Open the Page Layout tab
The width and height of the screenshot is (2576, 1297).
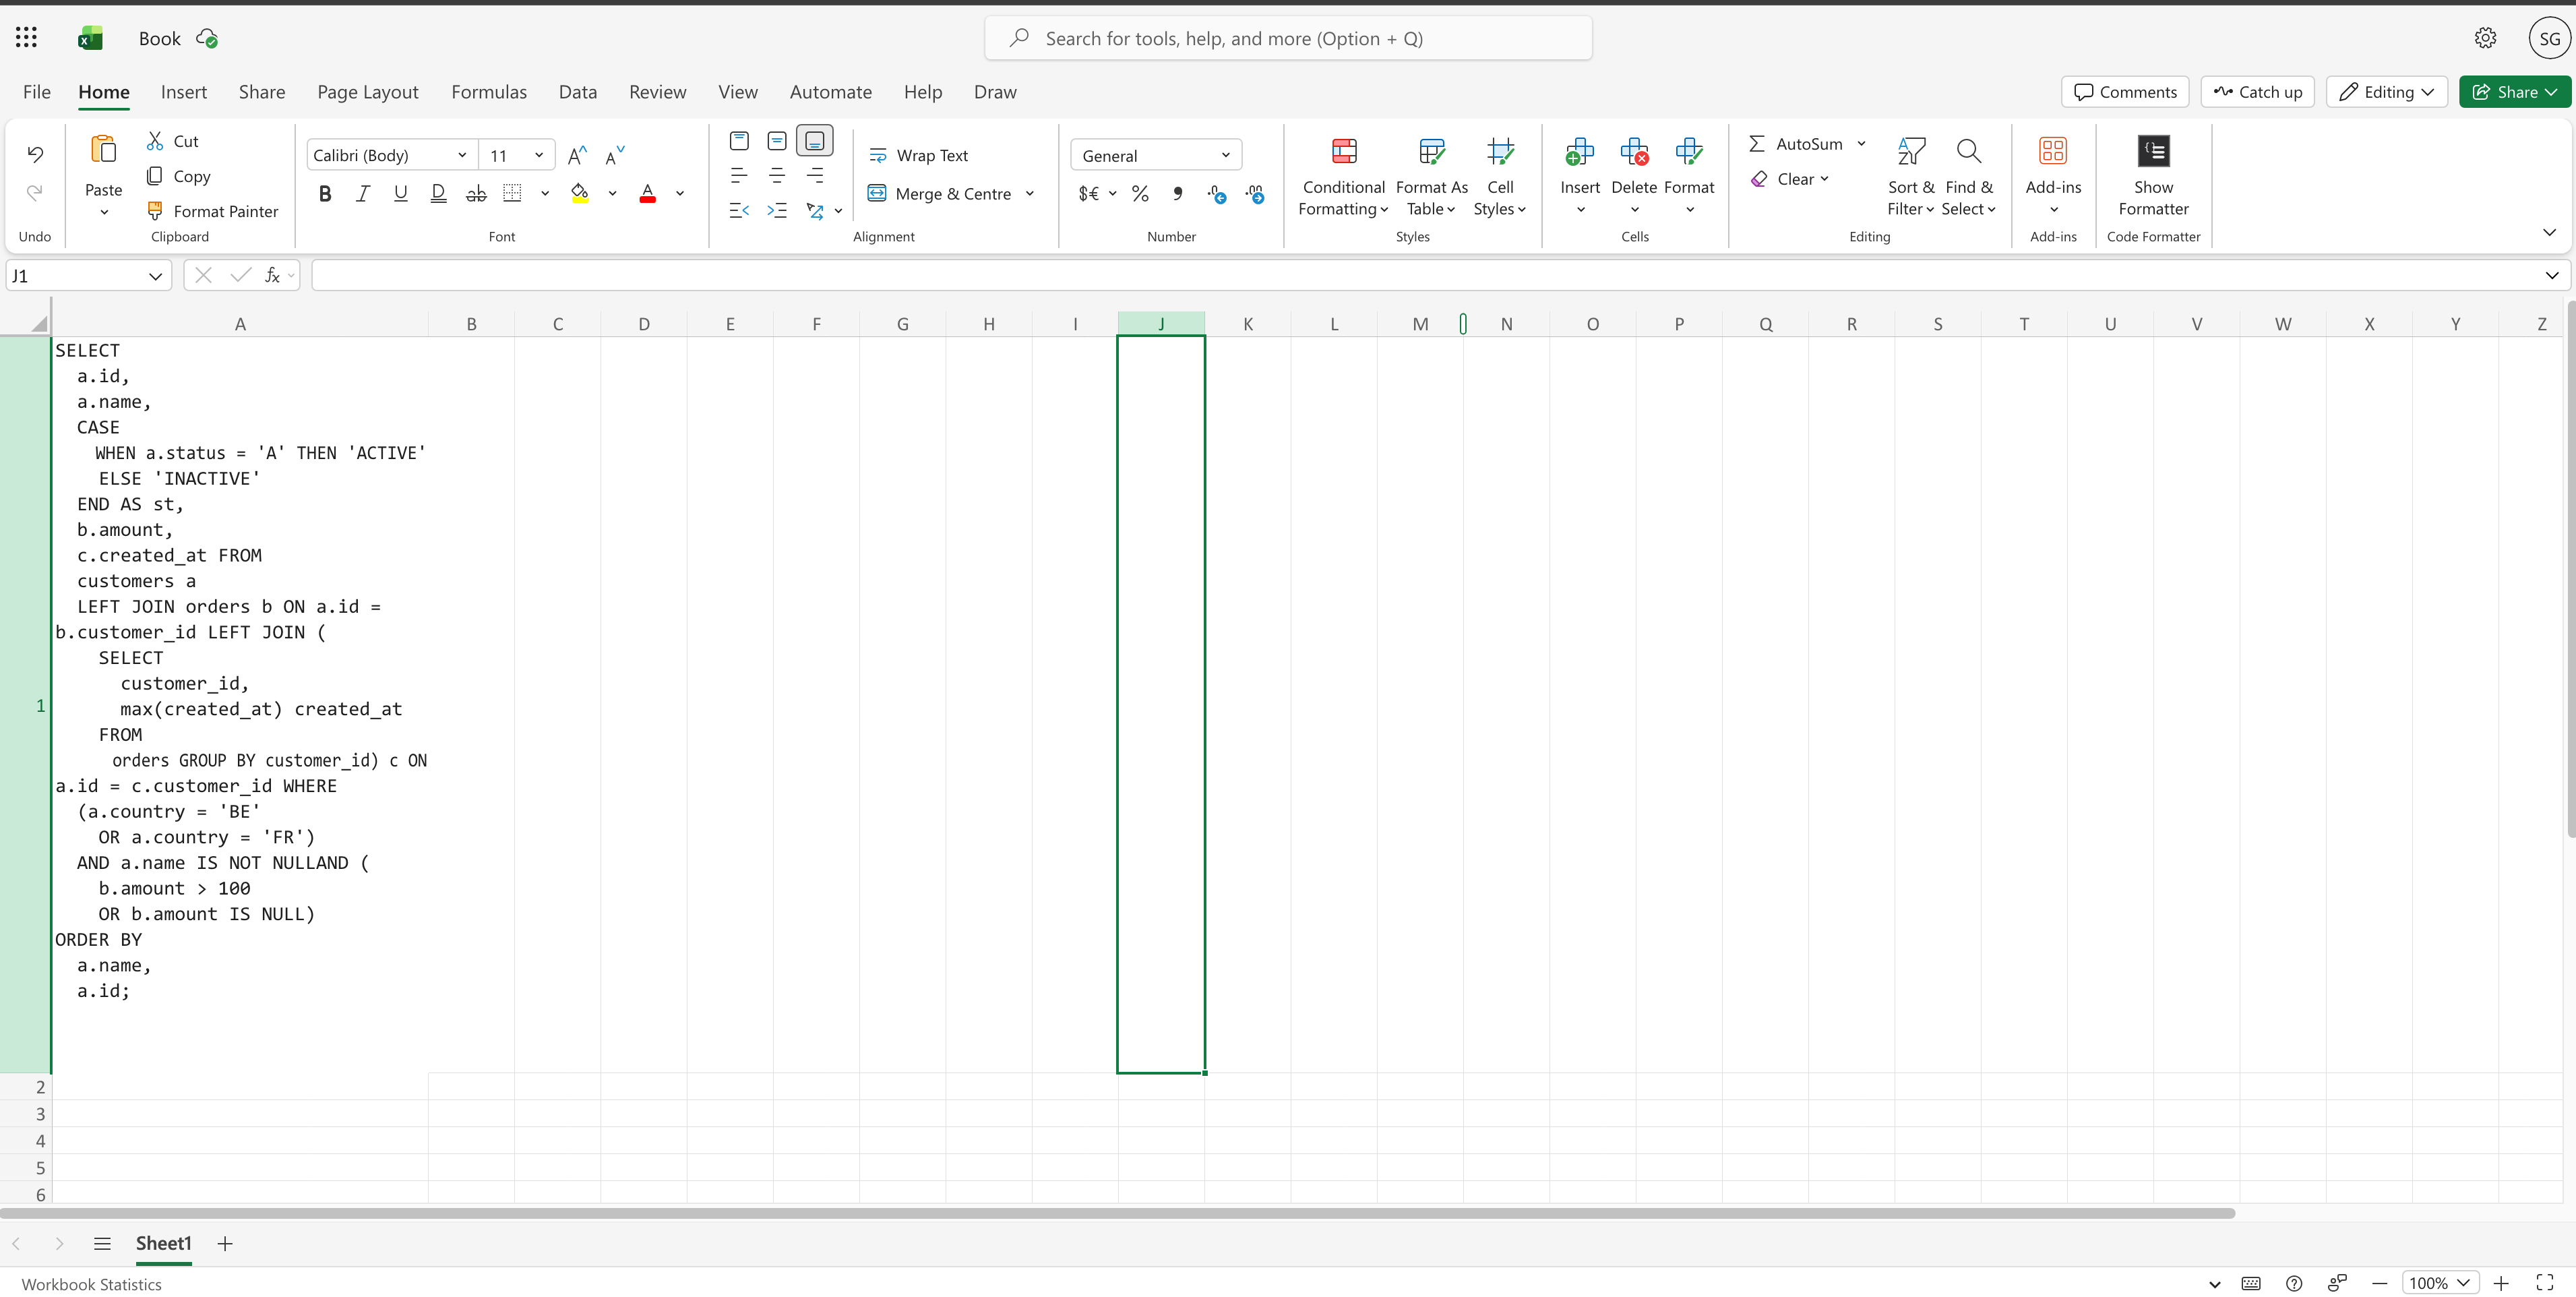[367, 92]
